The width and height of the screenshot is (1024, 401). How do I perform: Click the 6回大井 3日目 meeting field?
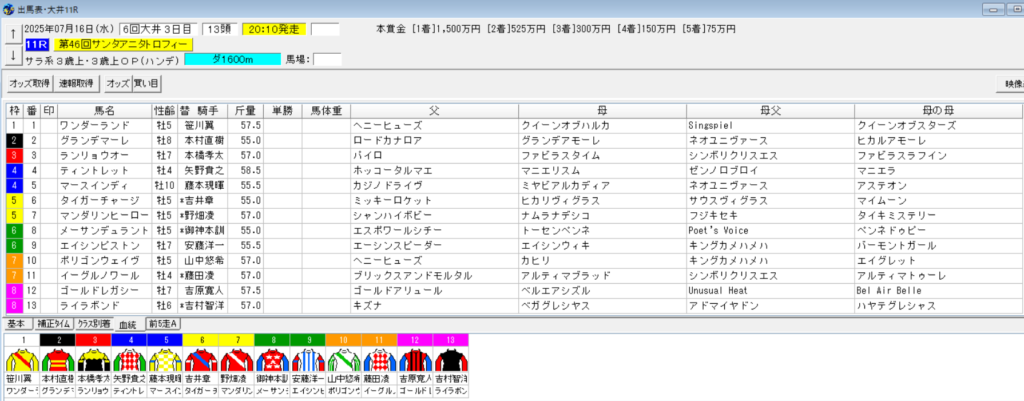tap(157, 29)
